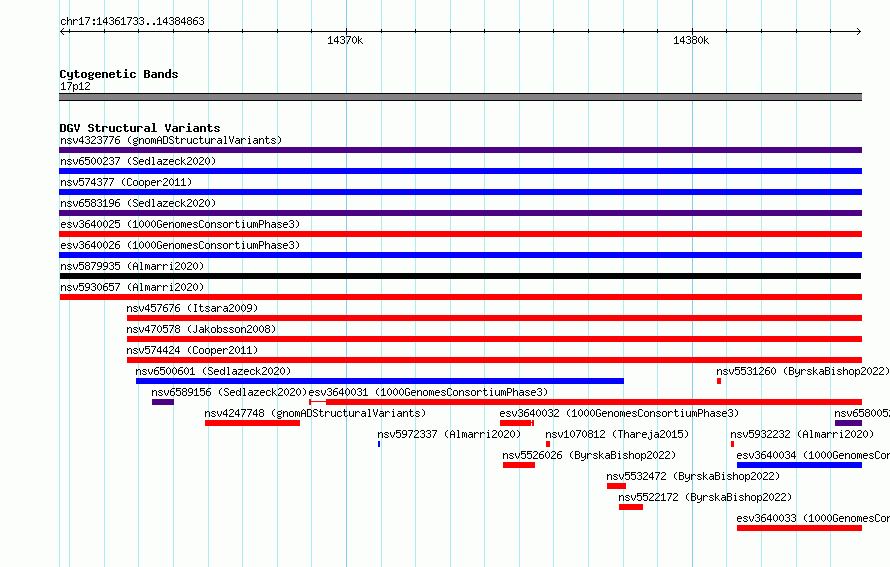
Task: Open esv3640031 (1000GenomesConsortiumPhase3) label
Action: click(x=428, y=392)
